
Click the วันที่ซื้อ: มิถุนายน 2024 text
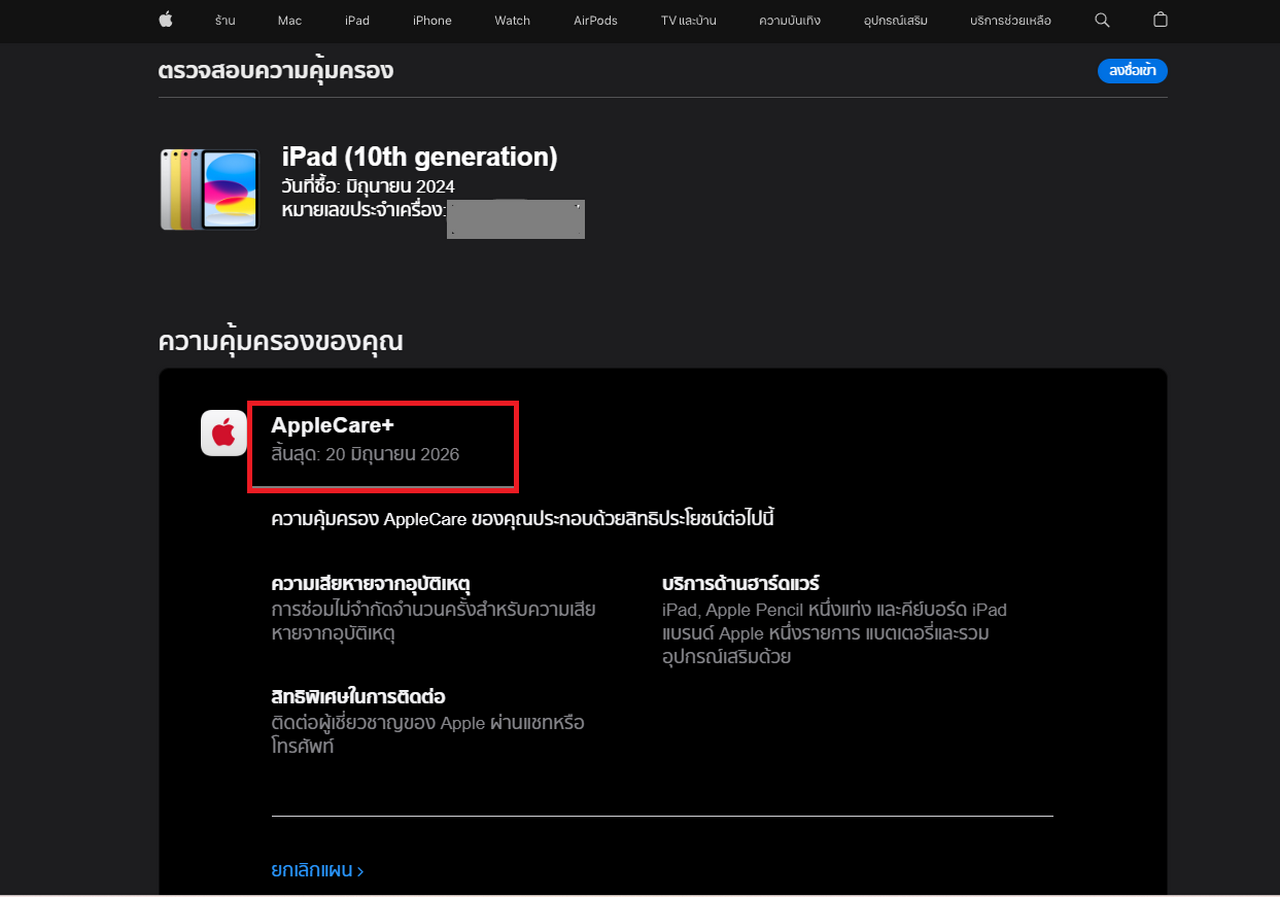tap(368, 187)
